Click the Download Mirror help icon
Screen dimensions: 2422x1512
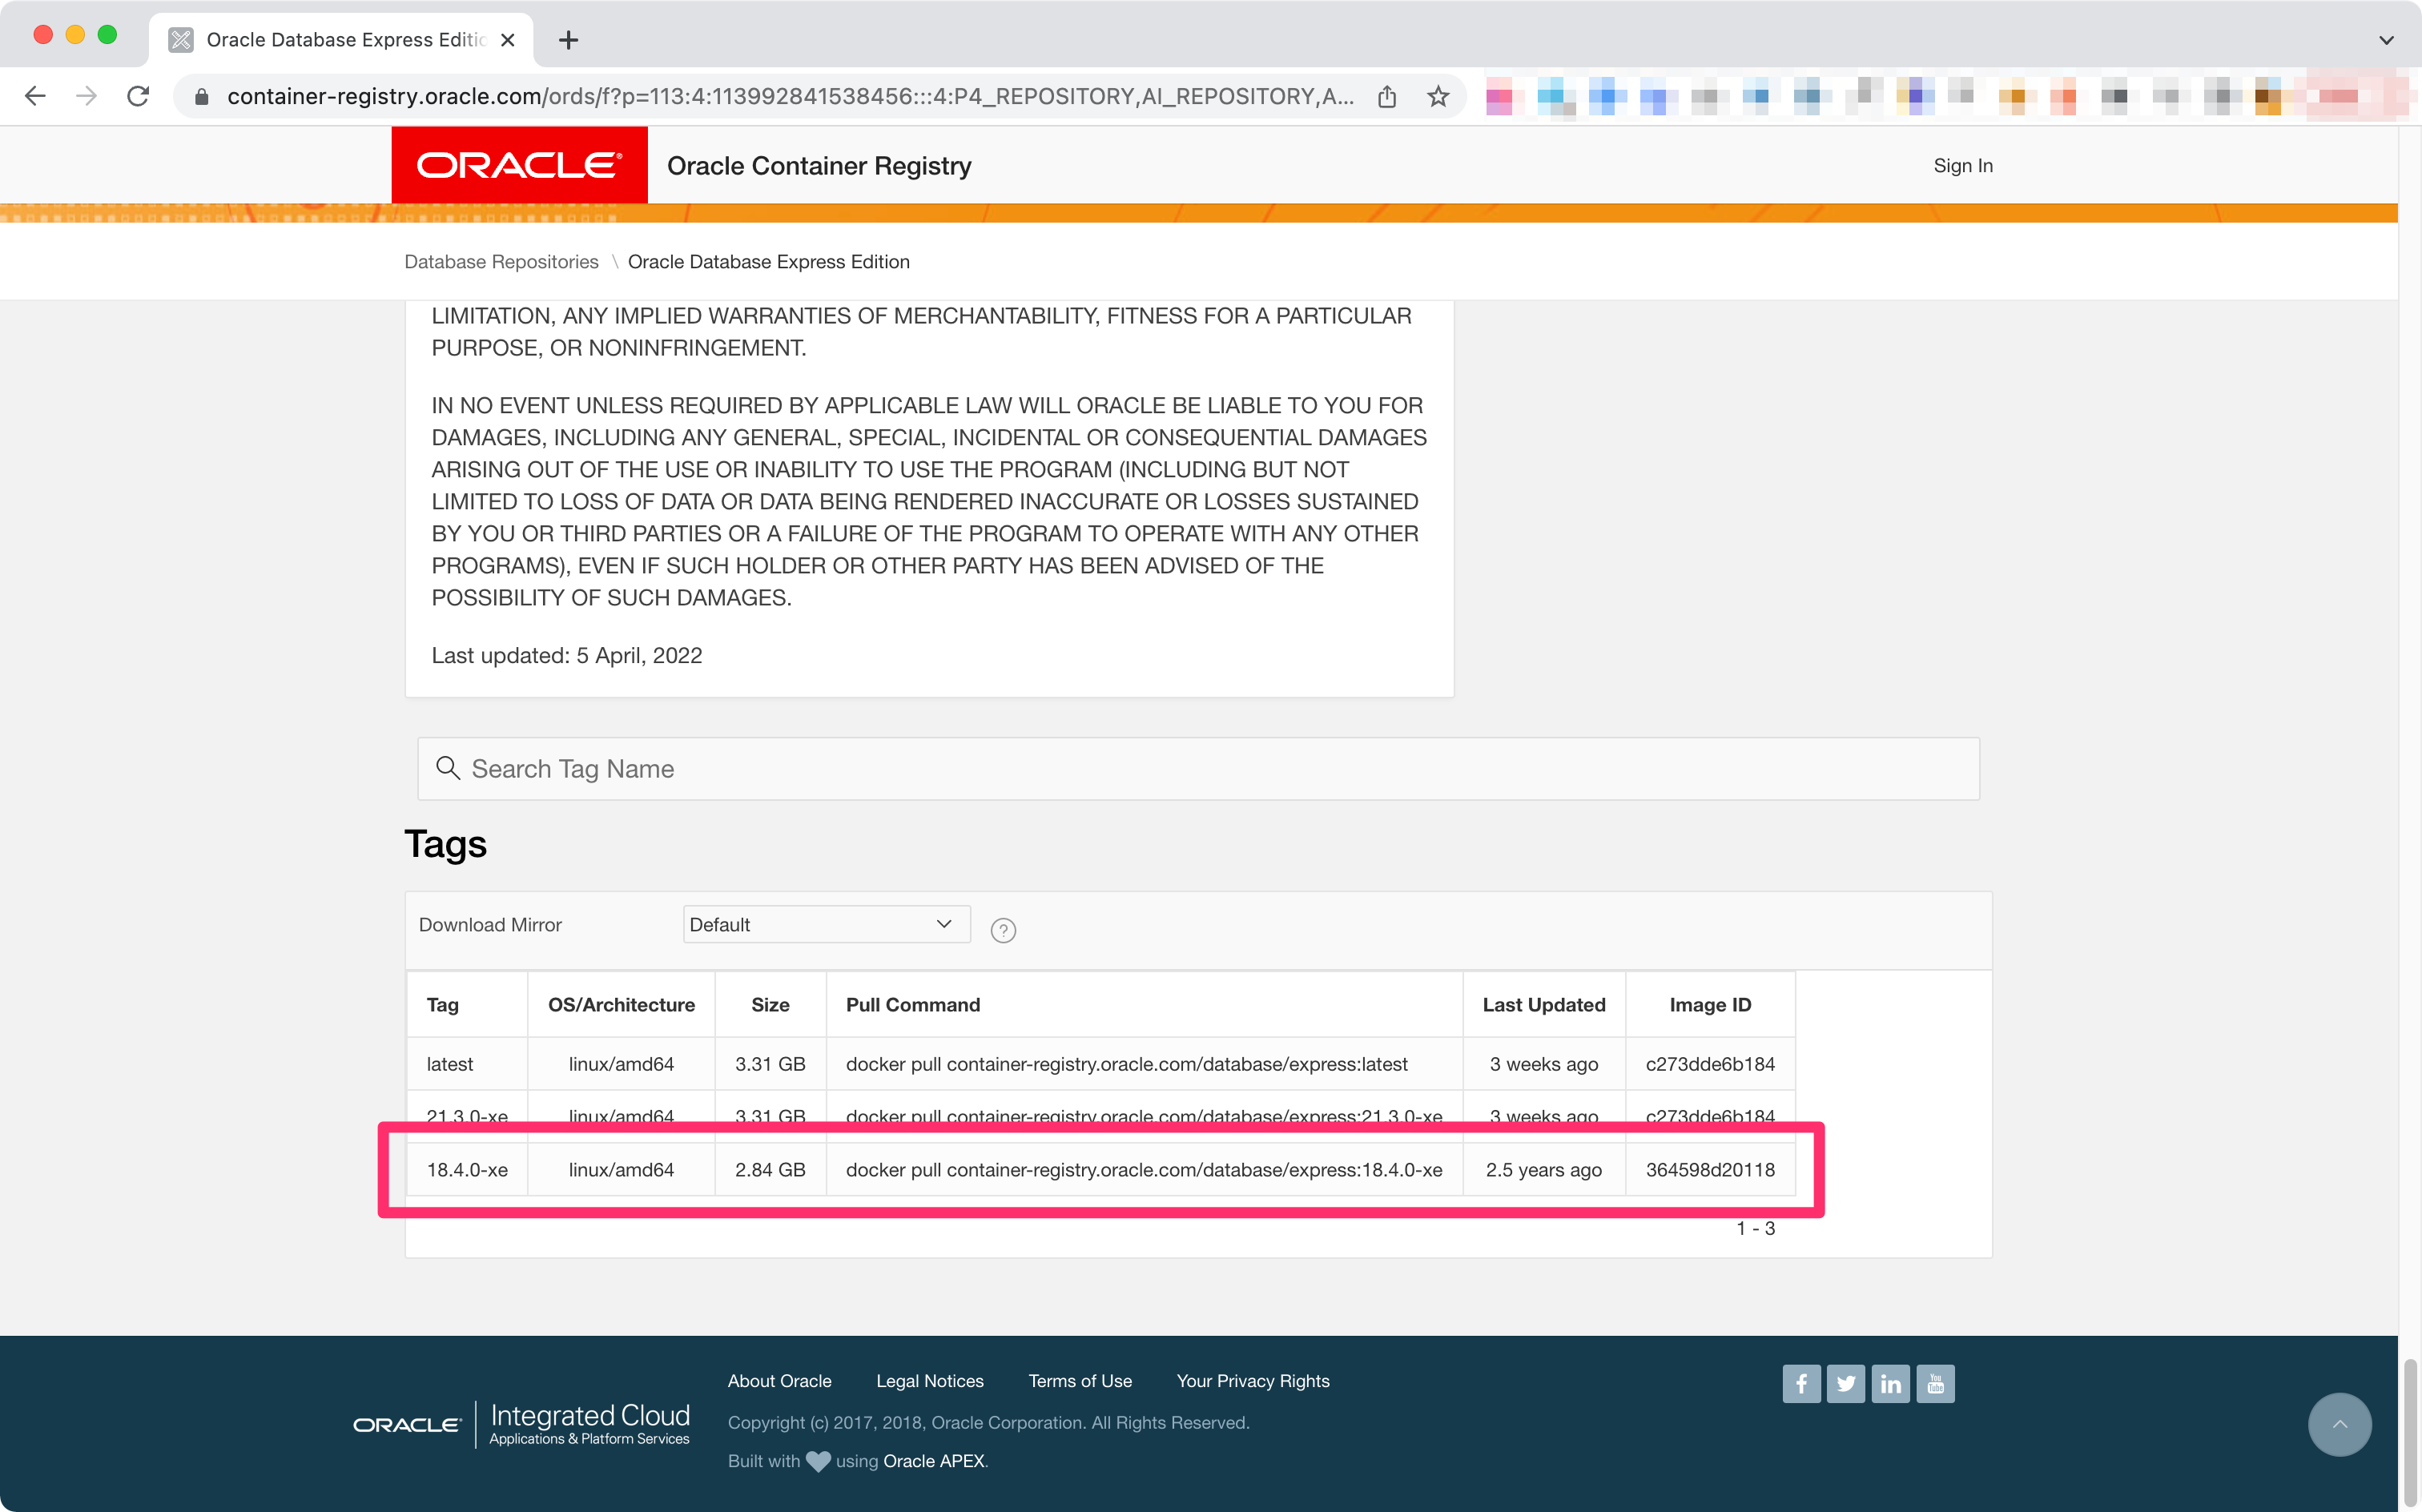pos(1003,930)
